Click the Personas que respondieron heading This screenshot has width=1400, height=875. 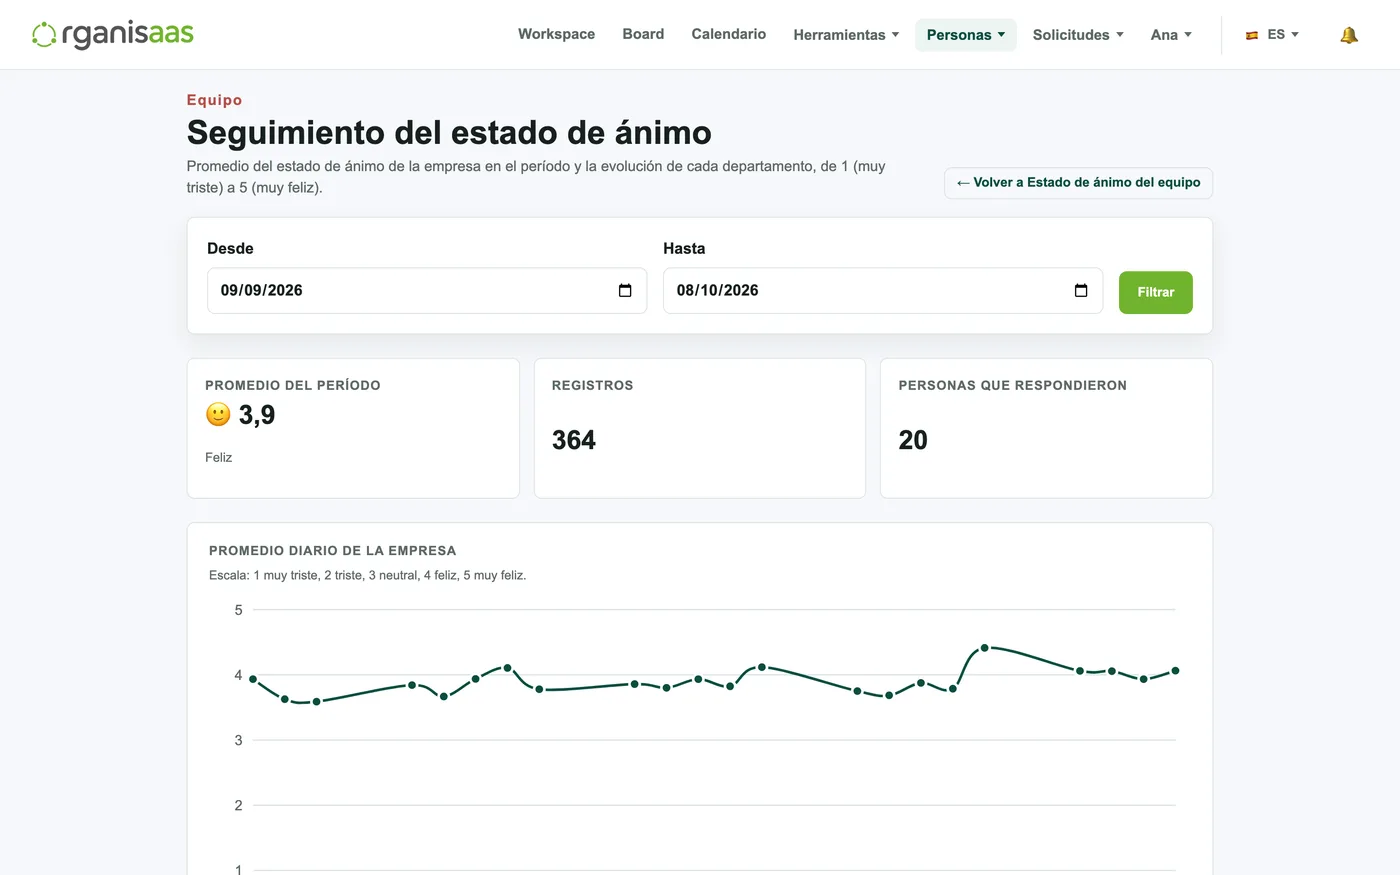pos(1013,385)
